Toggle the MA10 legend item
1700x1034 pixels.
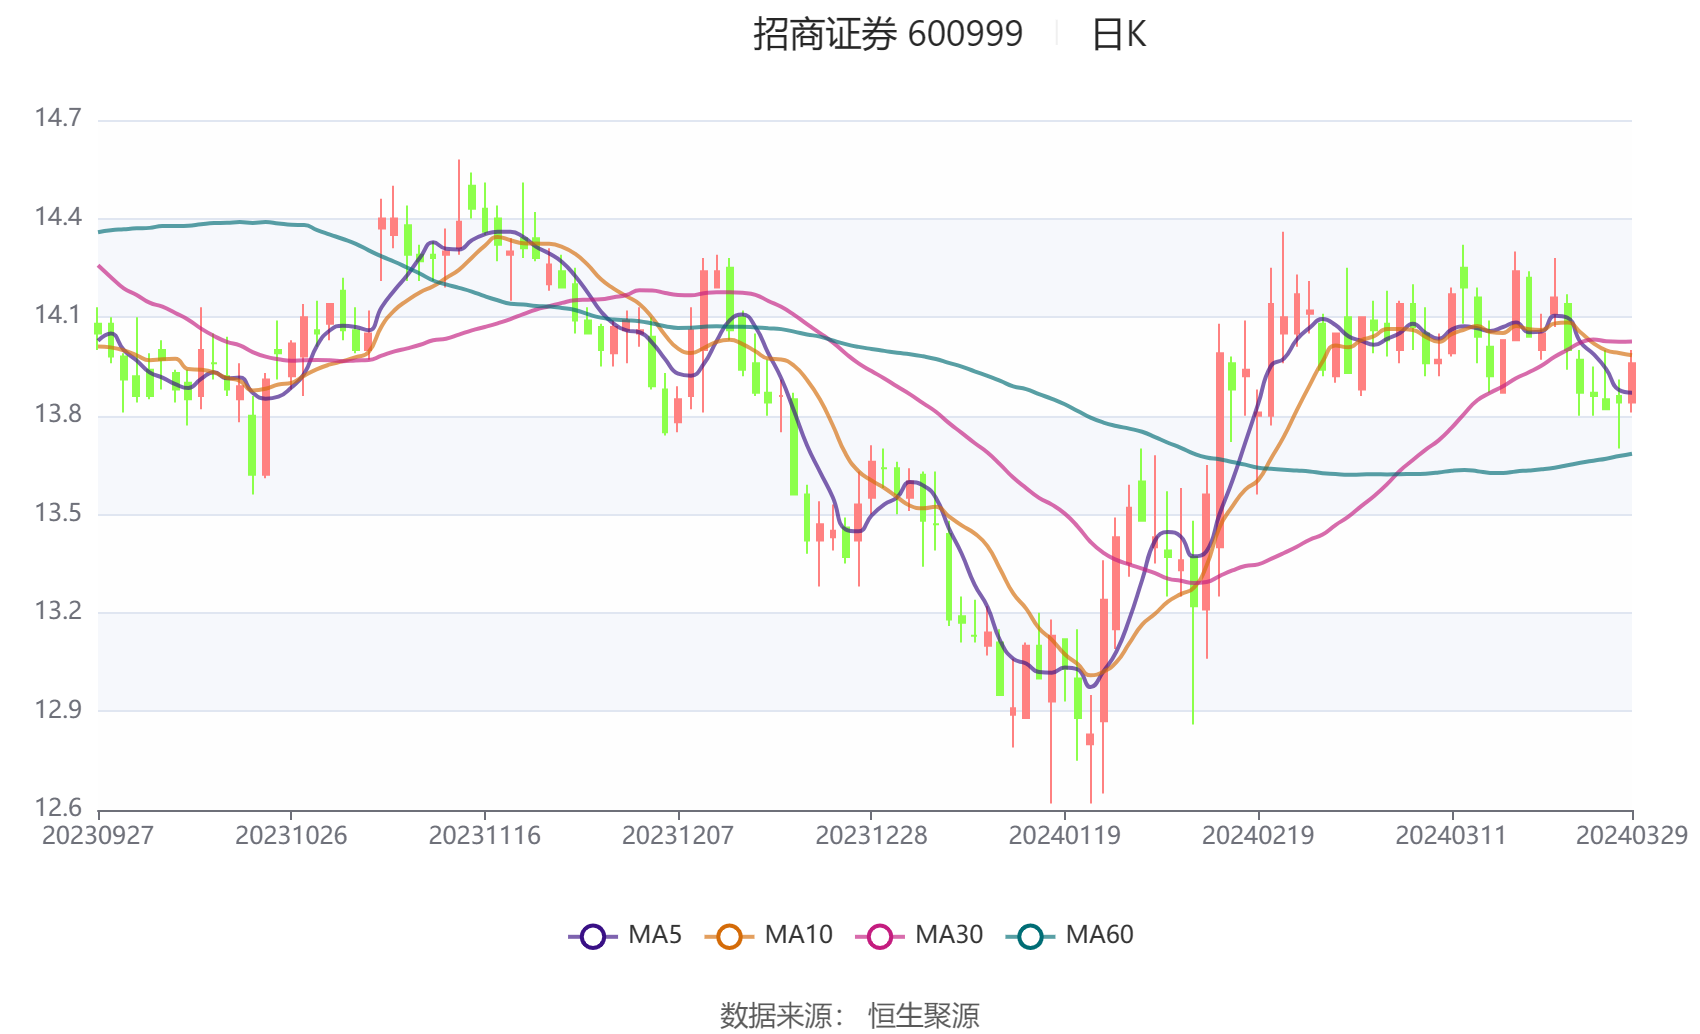pyautogui.click(x=769, y=936)
